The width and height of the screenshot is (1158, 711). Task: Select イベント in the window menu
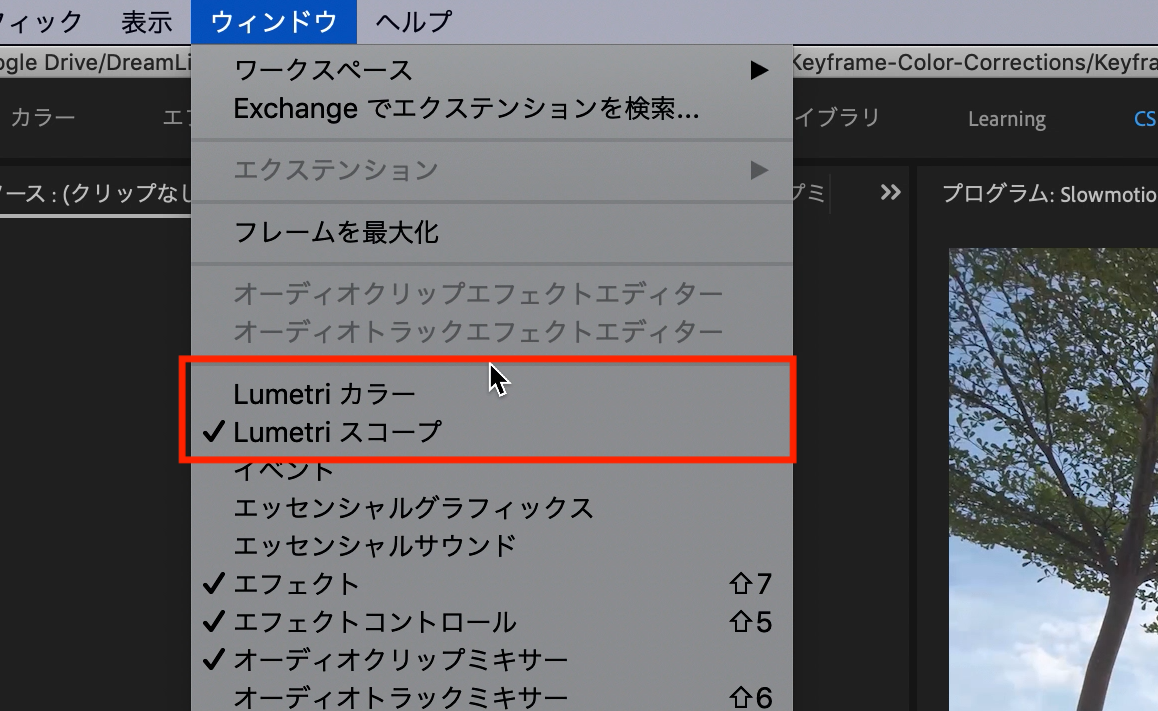pos(492,470)
